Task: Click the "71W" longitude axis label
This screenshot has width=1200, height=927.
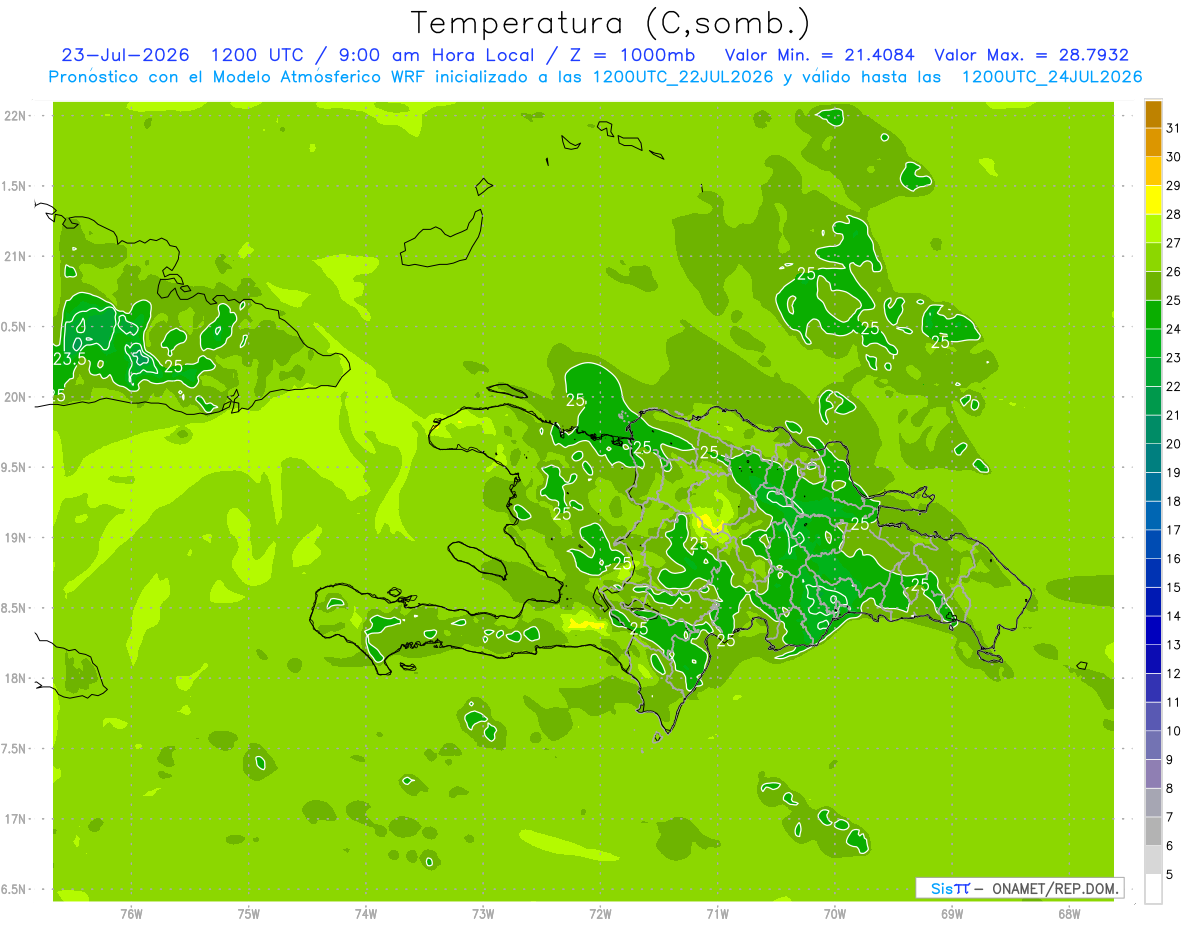Action: click(x=717, y=913)
